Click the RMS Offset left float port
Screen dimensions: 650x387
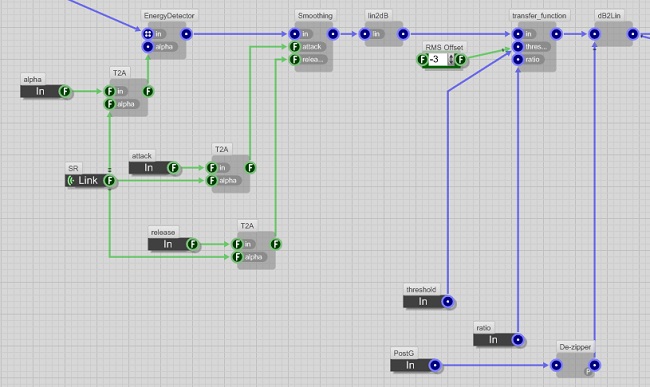click(422, 60)
